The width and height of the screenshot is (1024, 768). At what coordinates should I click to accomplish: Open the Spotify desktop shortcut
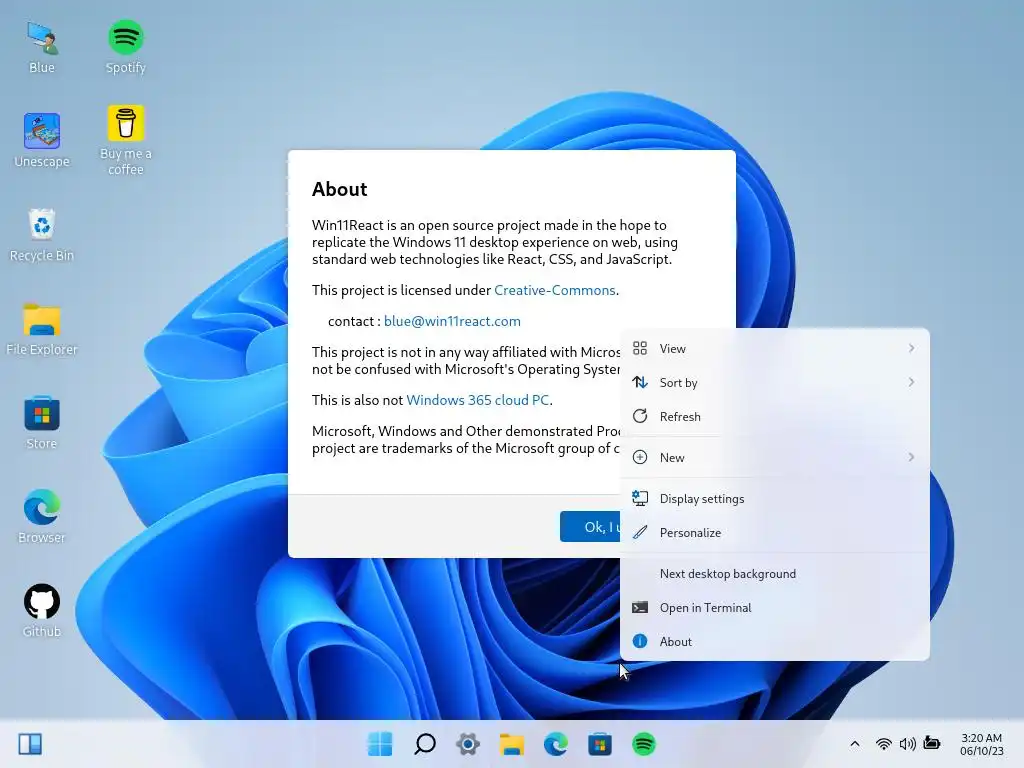tap(125, 47)
